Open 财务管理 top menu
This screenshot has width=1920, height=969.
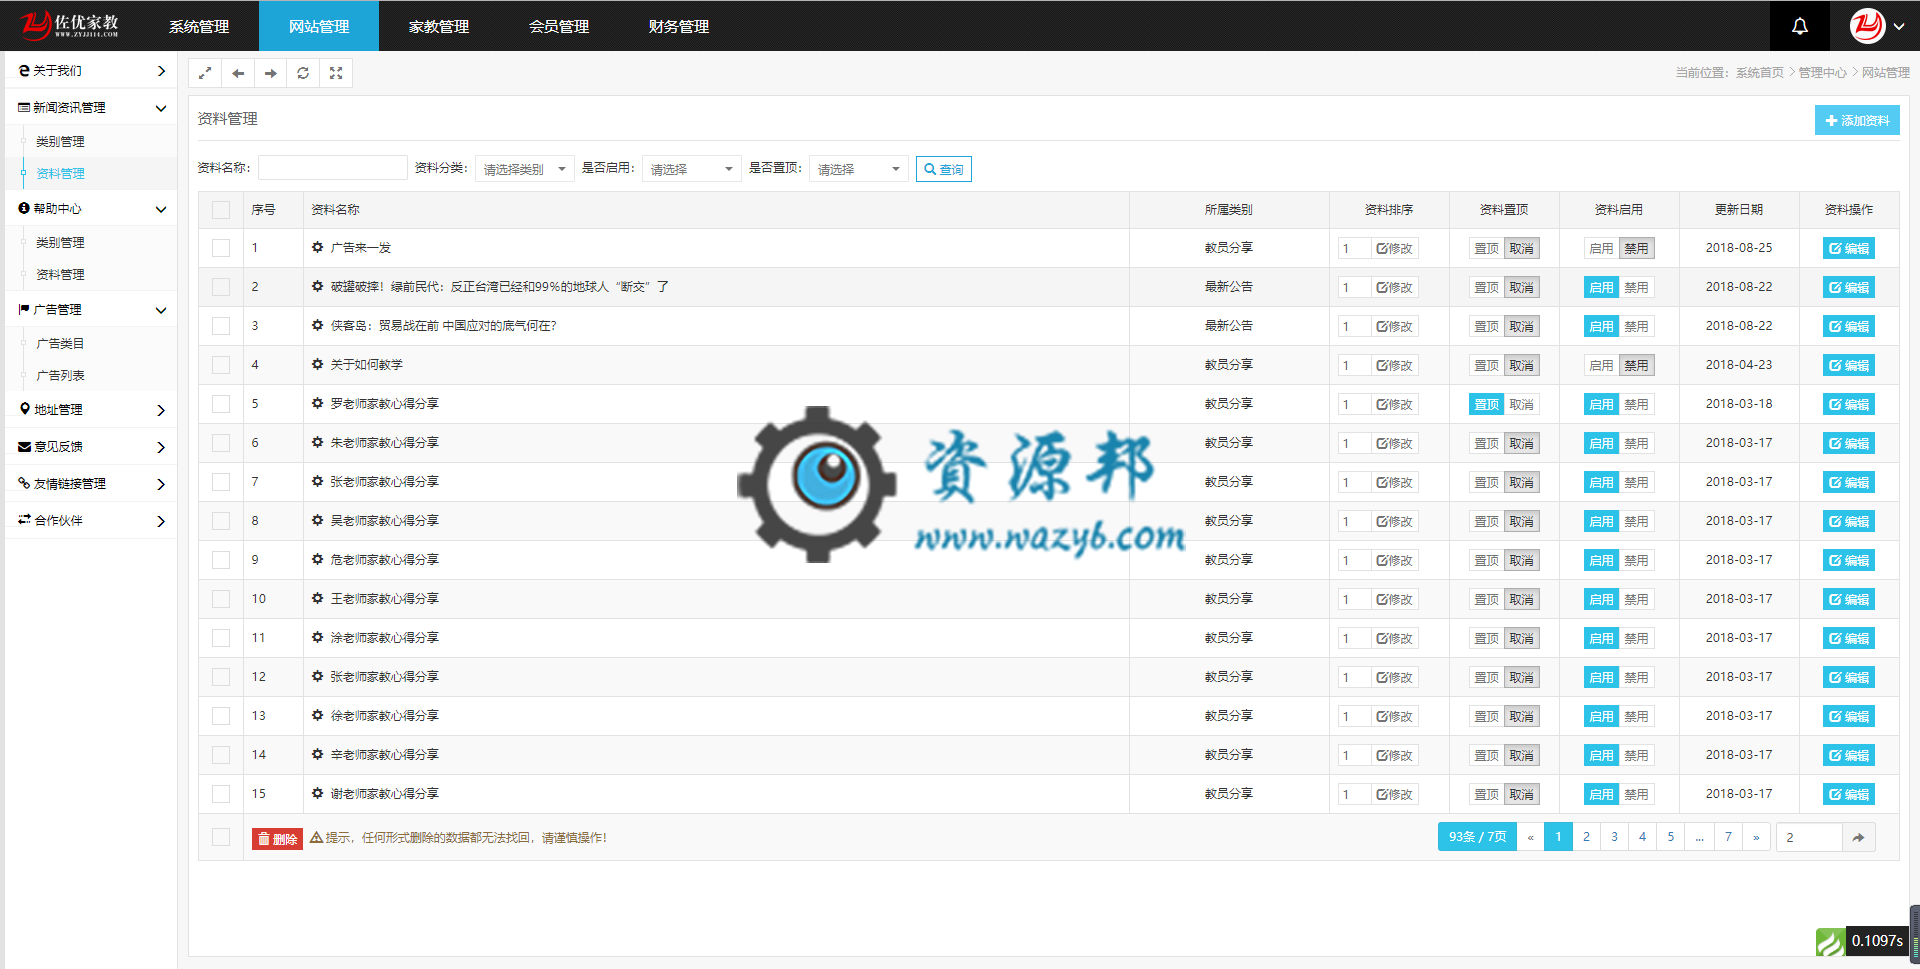679,26
